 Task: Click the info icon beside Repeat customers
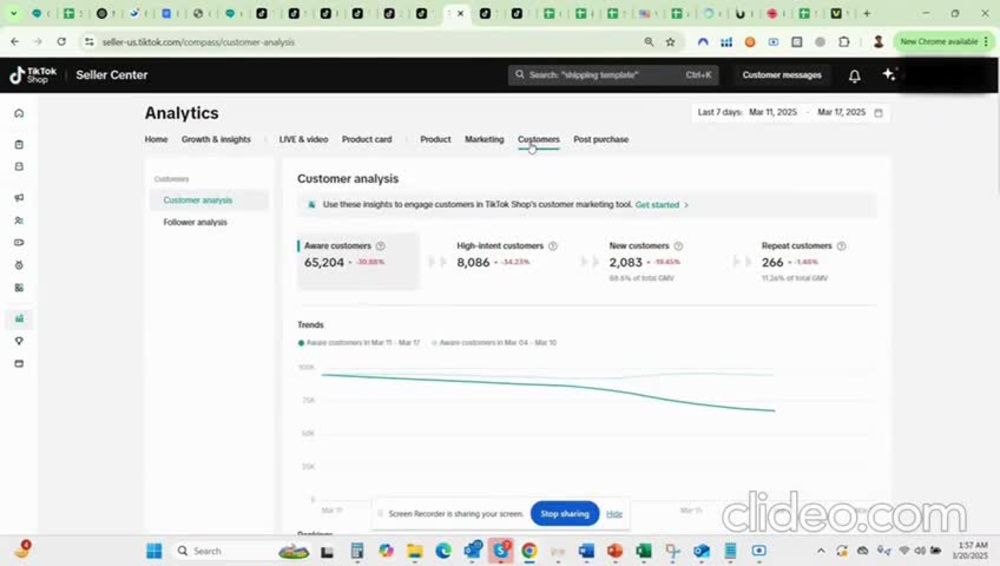(841, 246)
